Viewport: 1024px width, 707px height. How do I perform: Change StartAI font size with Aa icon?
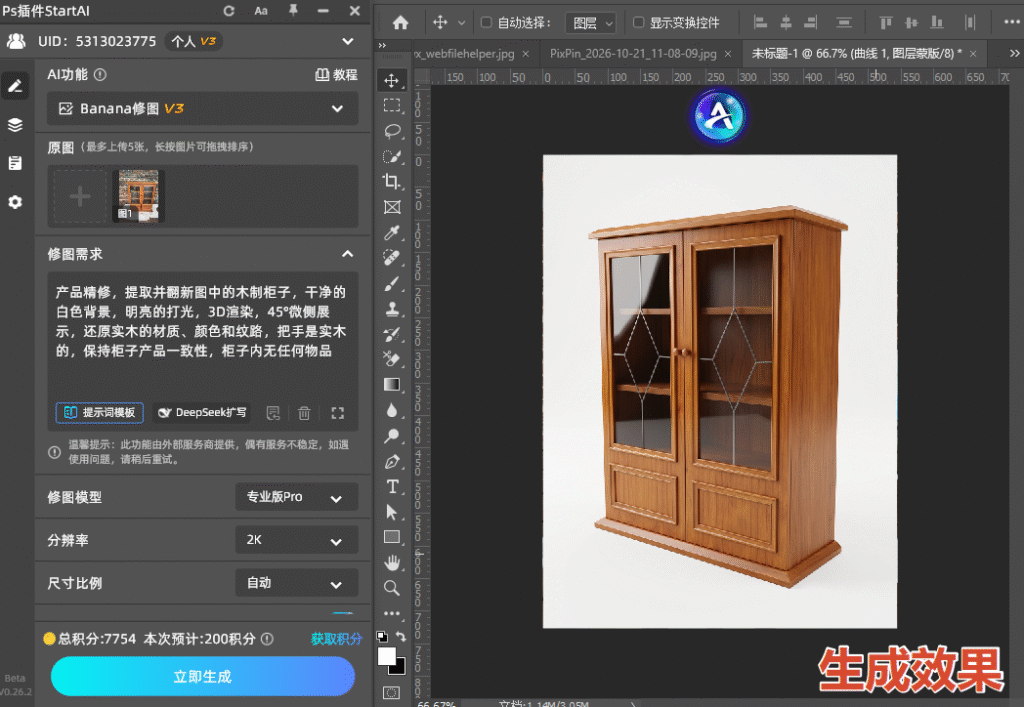click(261, 11)
